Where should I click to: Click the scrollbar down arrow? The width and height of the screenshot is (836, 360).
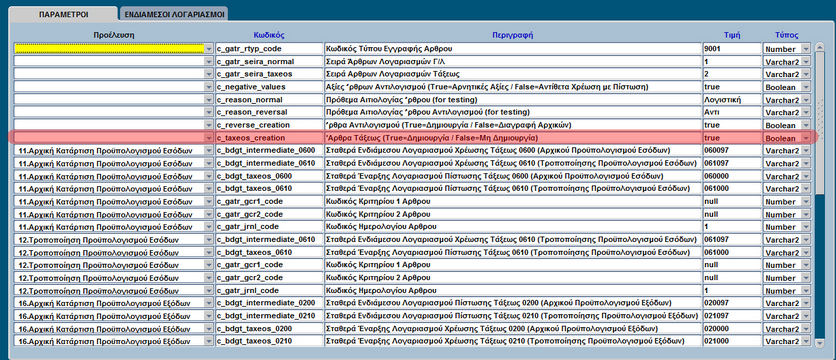pos(820,344)
